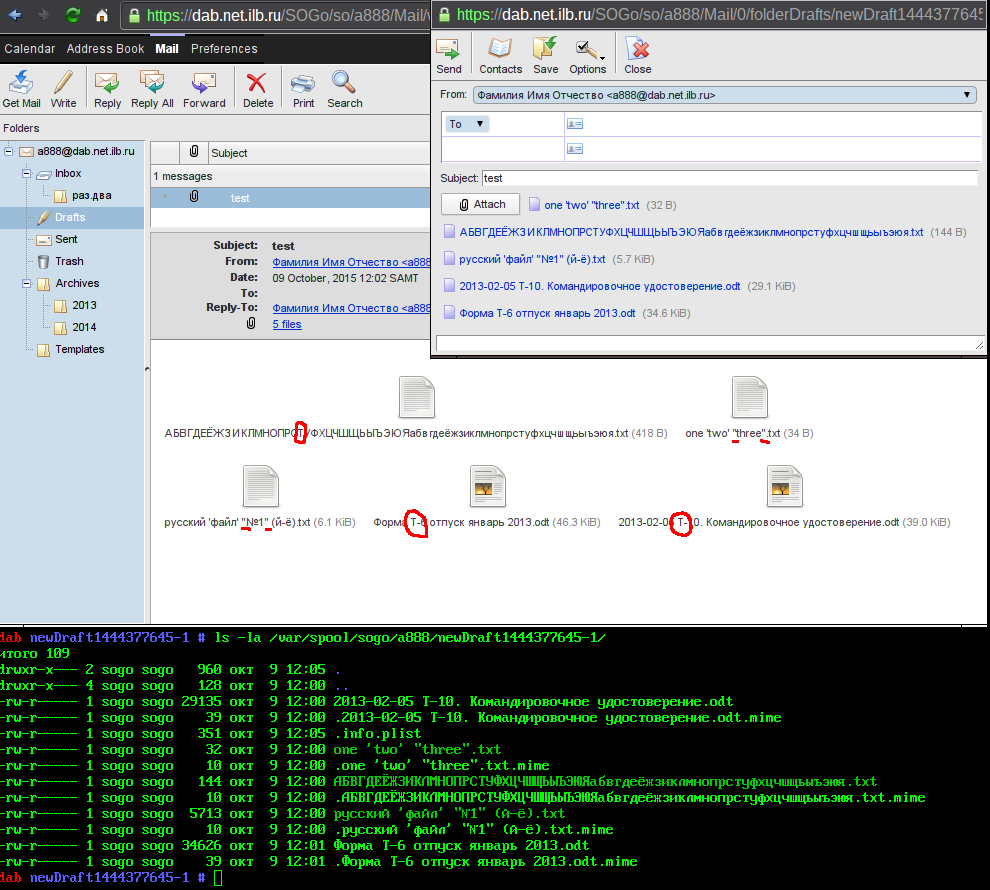Save the draft message
Image resolution: width=990 pixels, height=890 pixels.
pos(545,55)
